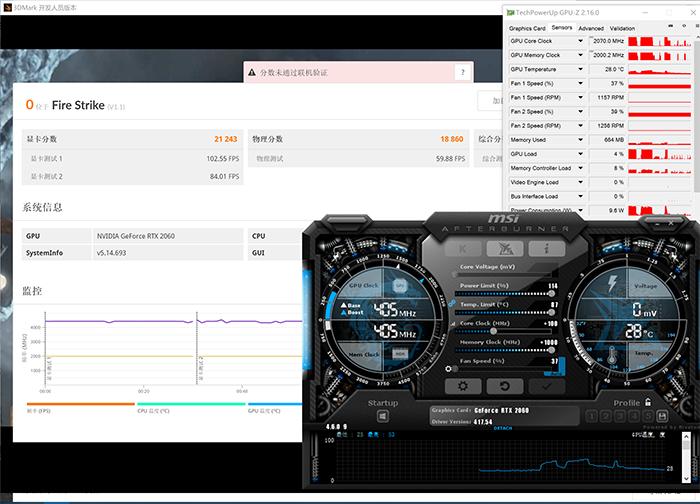Select profile slot 3 in Afterburner
The width and height of the screenshot is (700, 504).
click(x=620, y=417)
